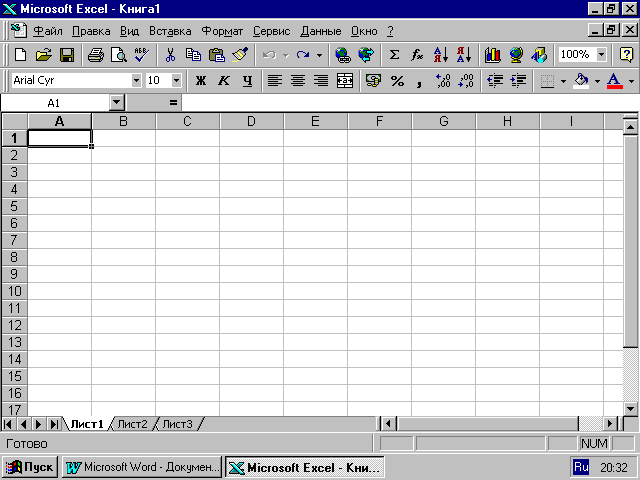
Task: Open the Правка menu
Action: (x=91, y=31)
